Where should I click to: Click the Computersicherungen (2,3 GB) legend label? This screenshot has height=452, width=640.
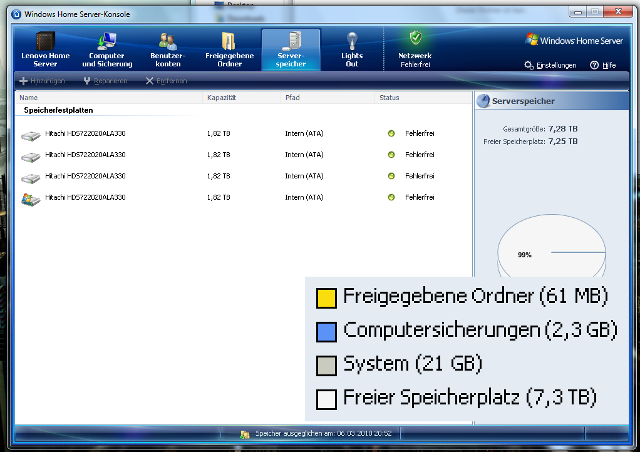click(480, 330)
